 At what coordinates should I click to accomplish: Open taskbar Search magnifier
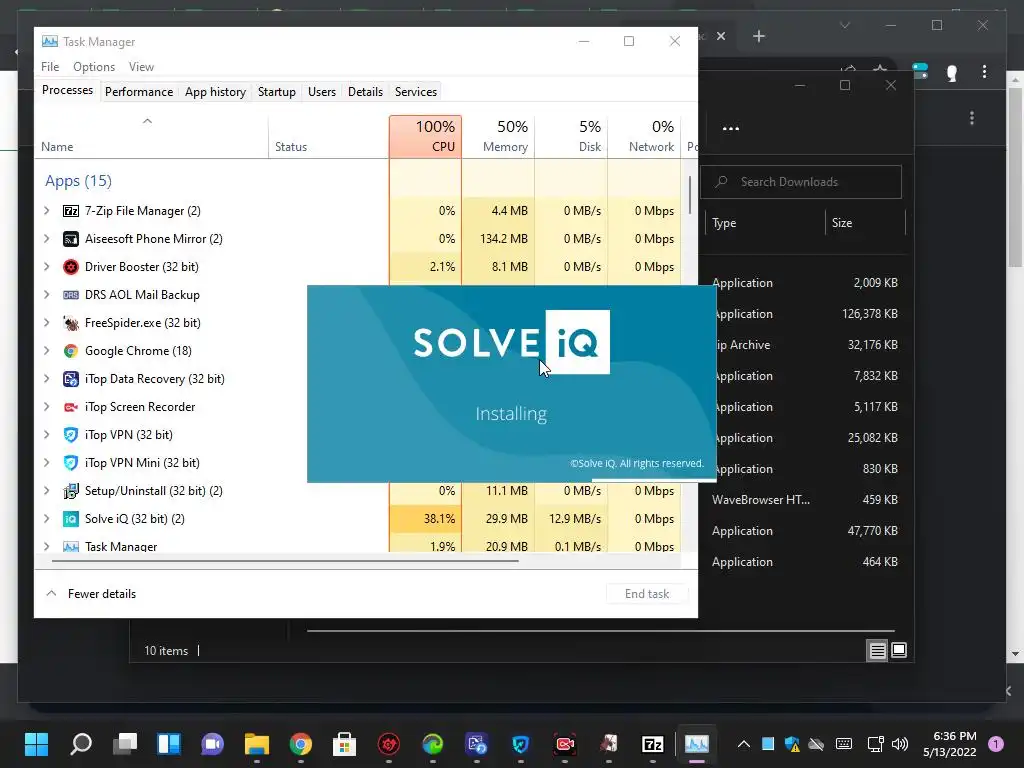[x=81, y=744]
